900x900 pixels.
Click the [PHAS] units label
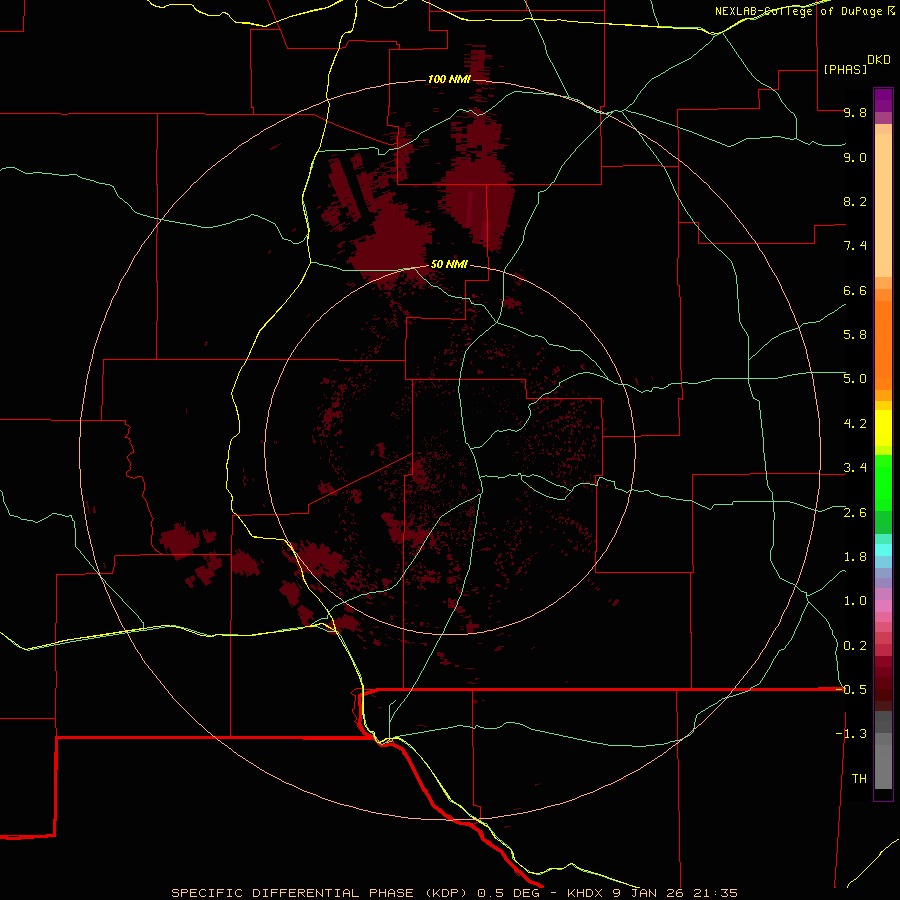(x=845, y=69)
